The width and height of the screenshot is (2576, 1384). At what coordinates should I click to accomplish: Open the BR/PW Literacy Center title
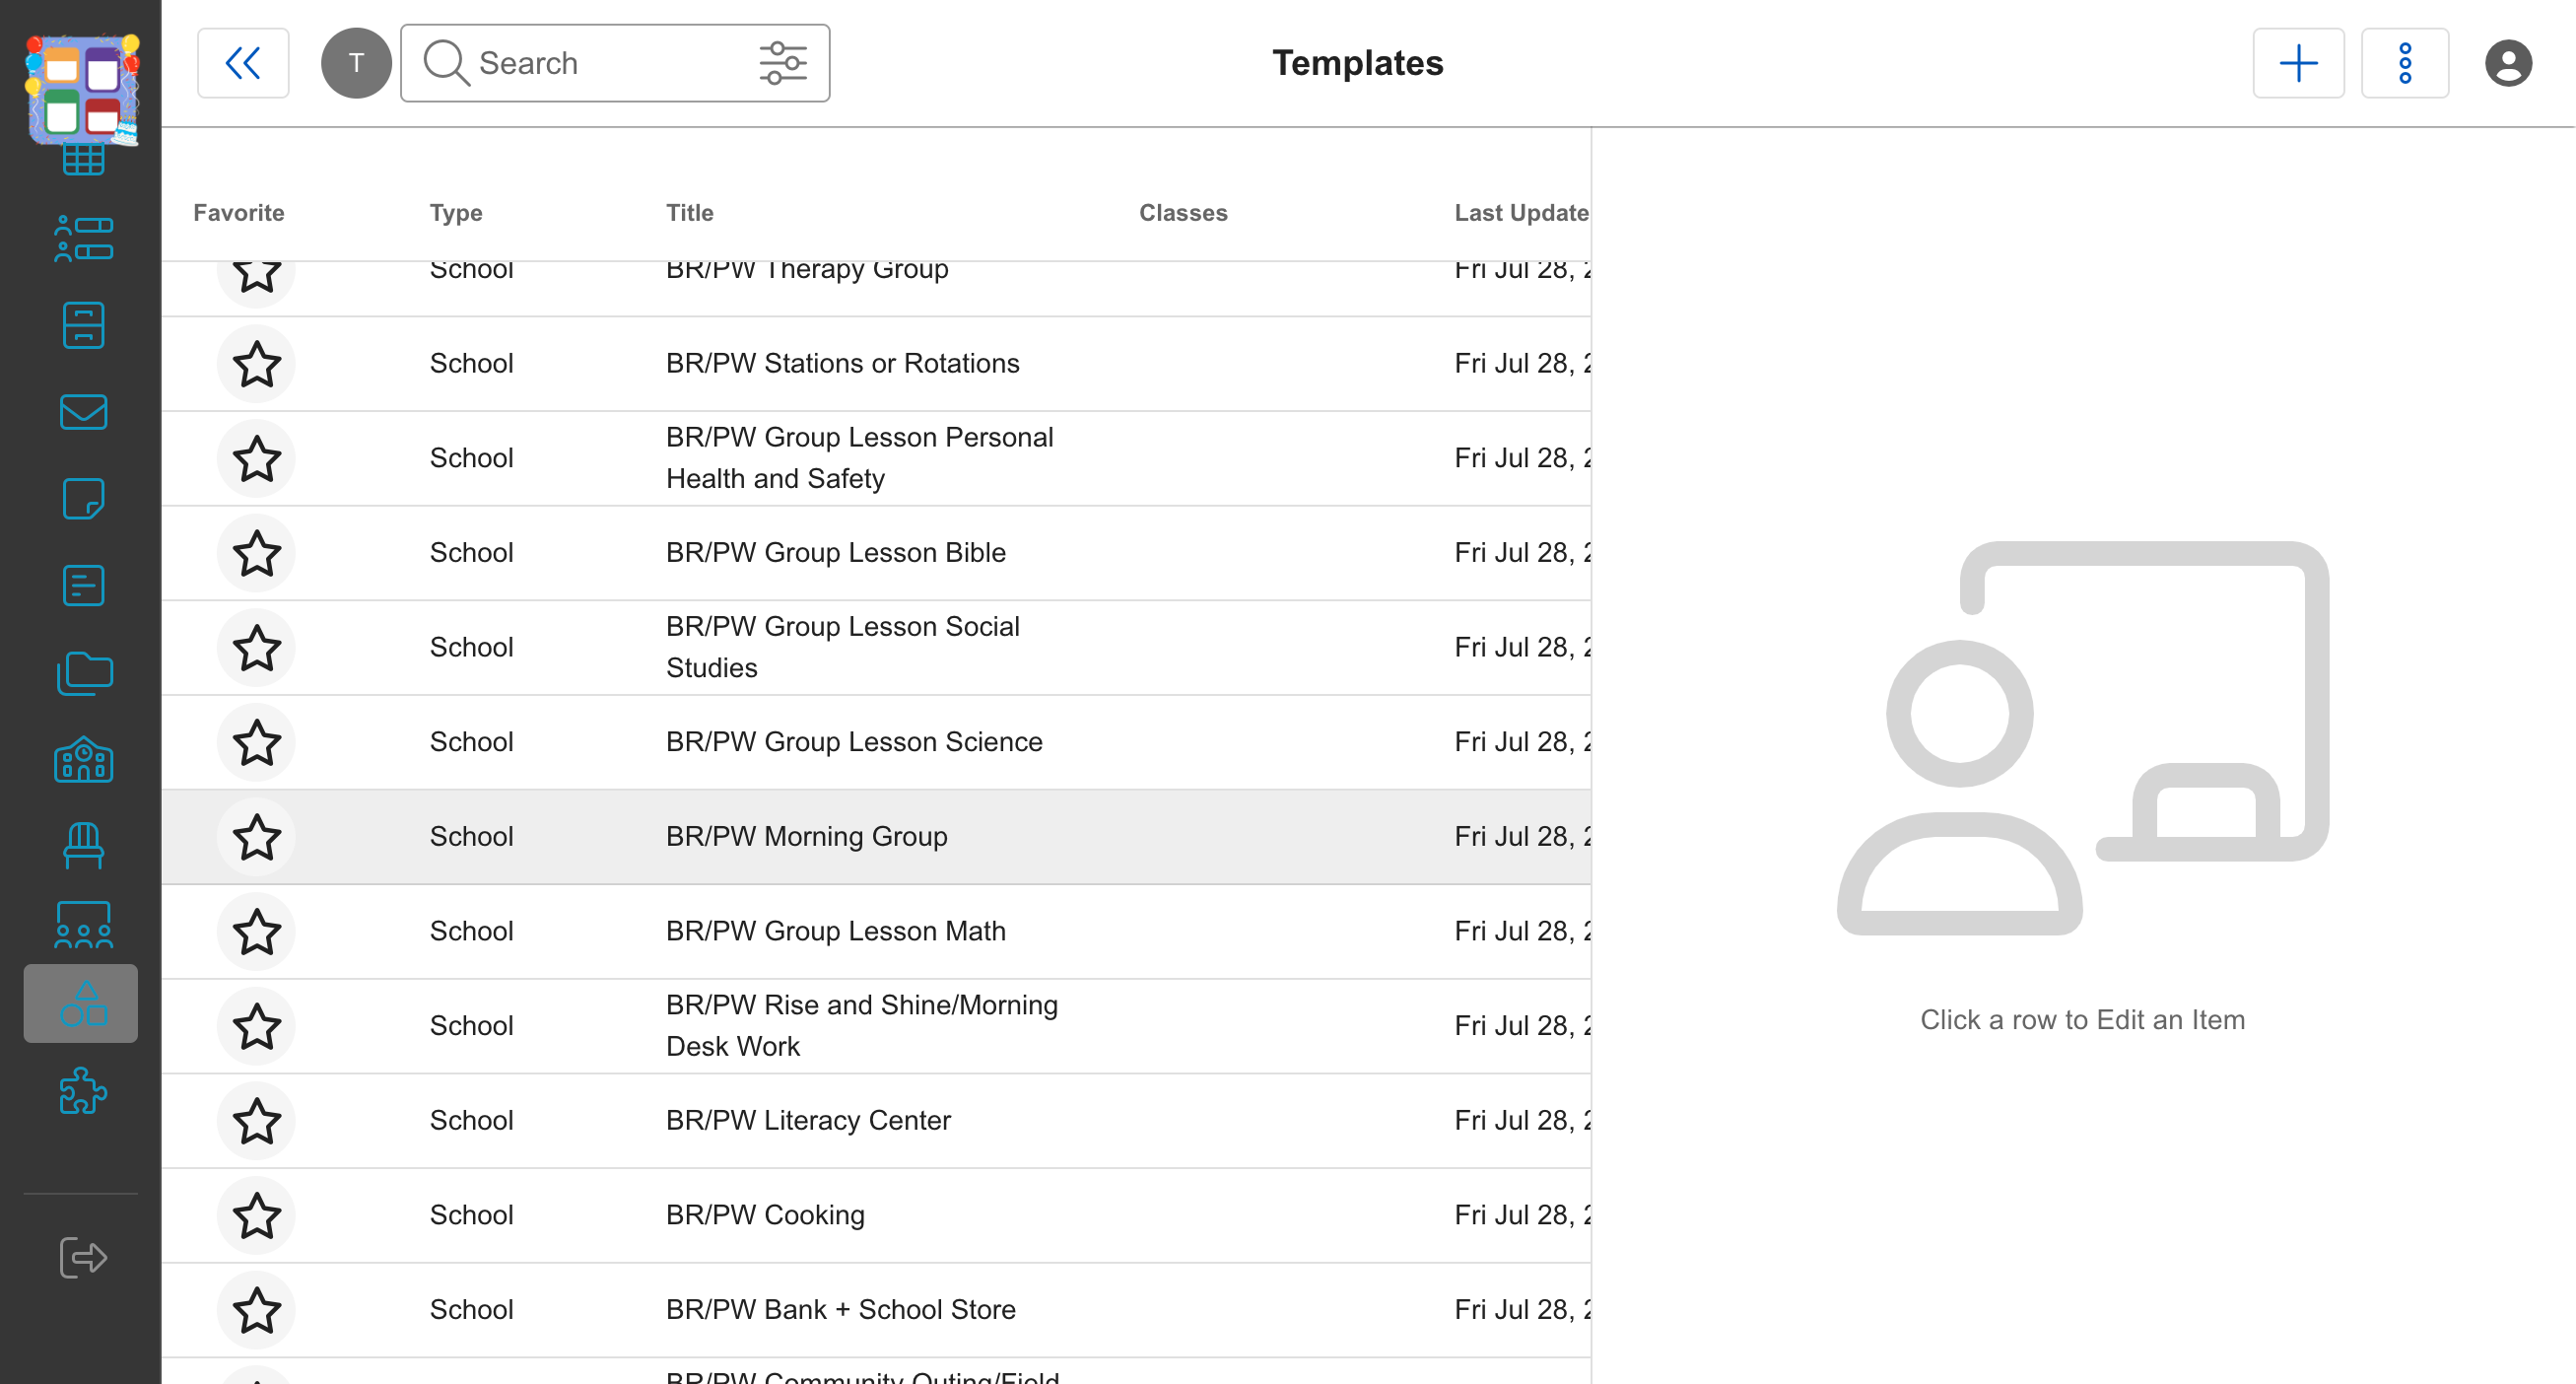[x=808, y=1120]
